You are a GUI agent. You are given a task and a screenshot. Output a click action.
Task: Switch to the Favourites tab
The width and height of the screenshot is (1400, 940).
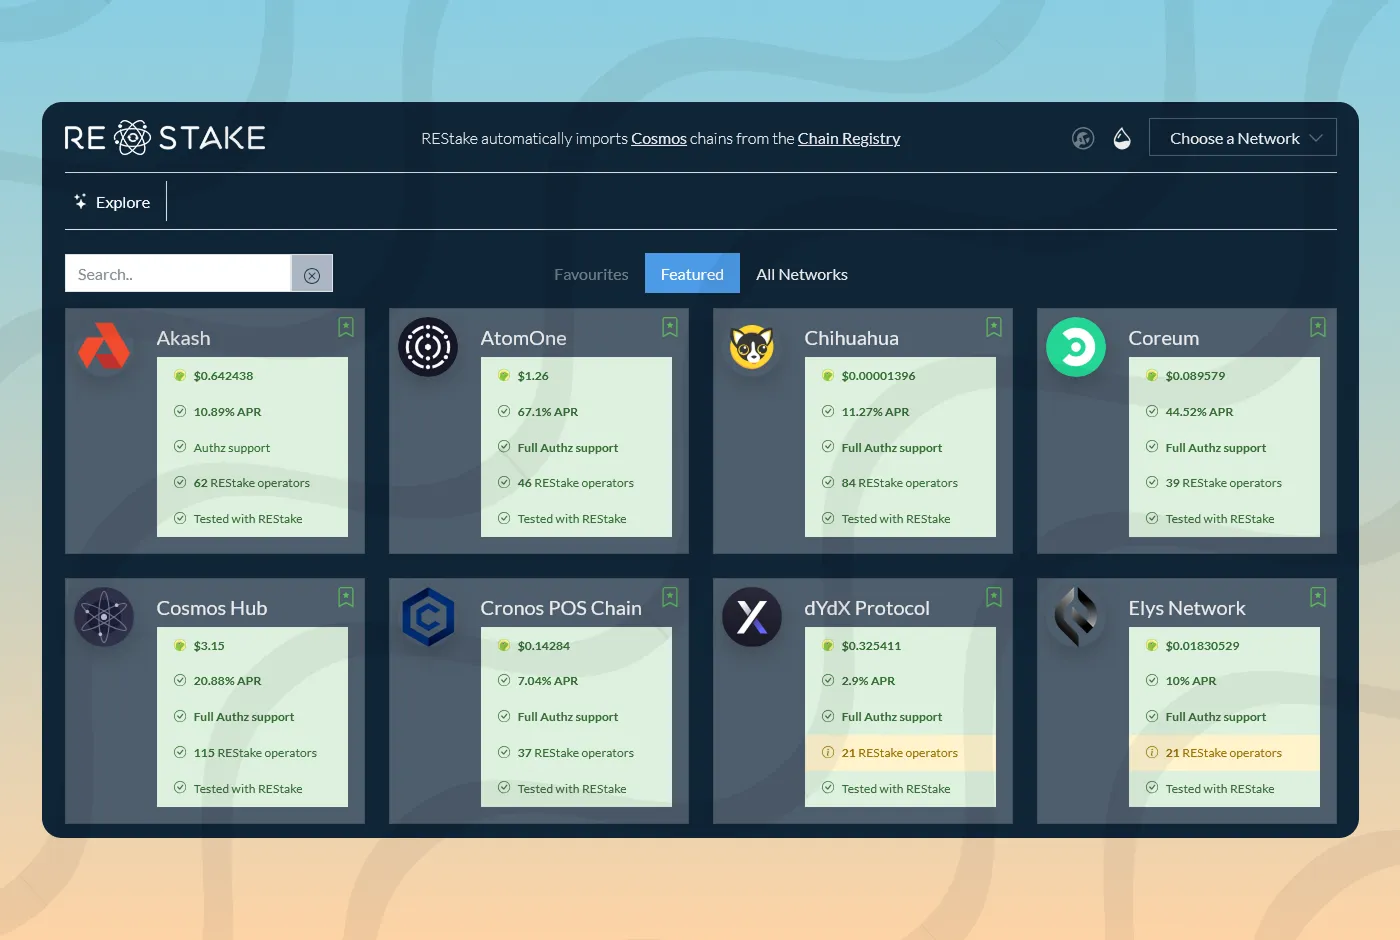pos(591,274)
